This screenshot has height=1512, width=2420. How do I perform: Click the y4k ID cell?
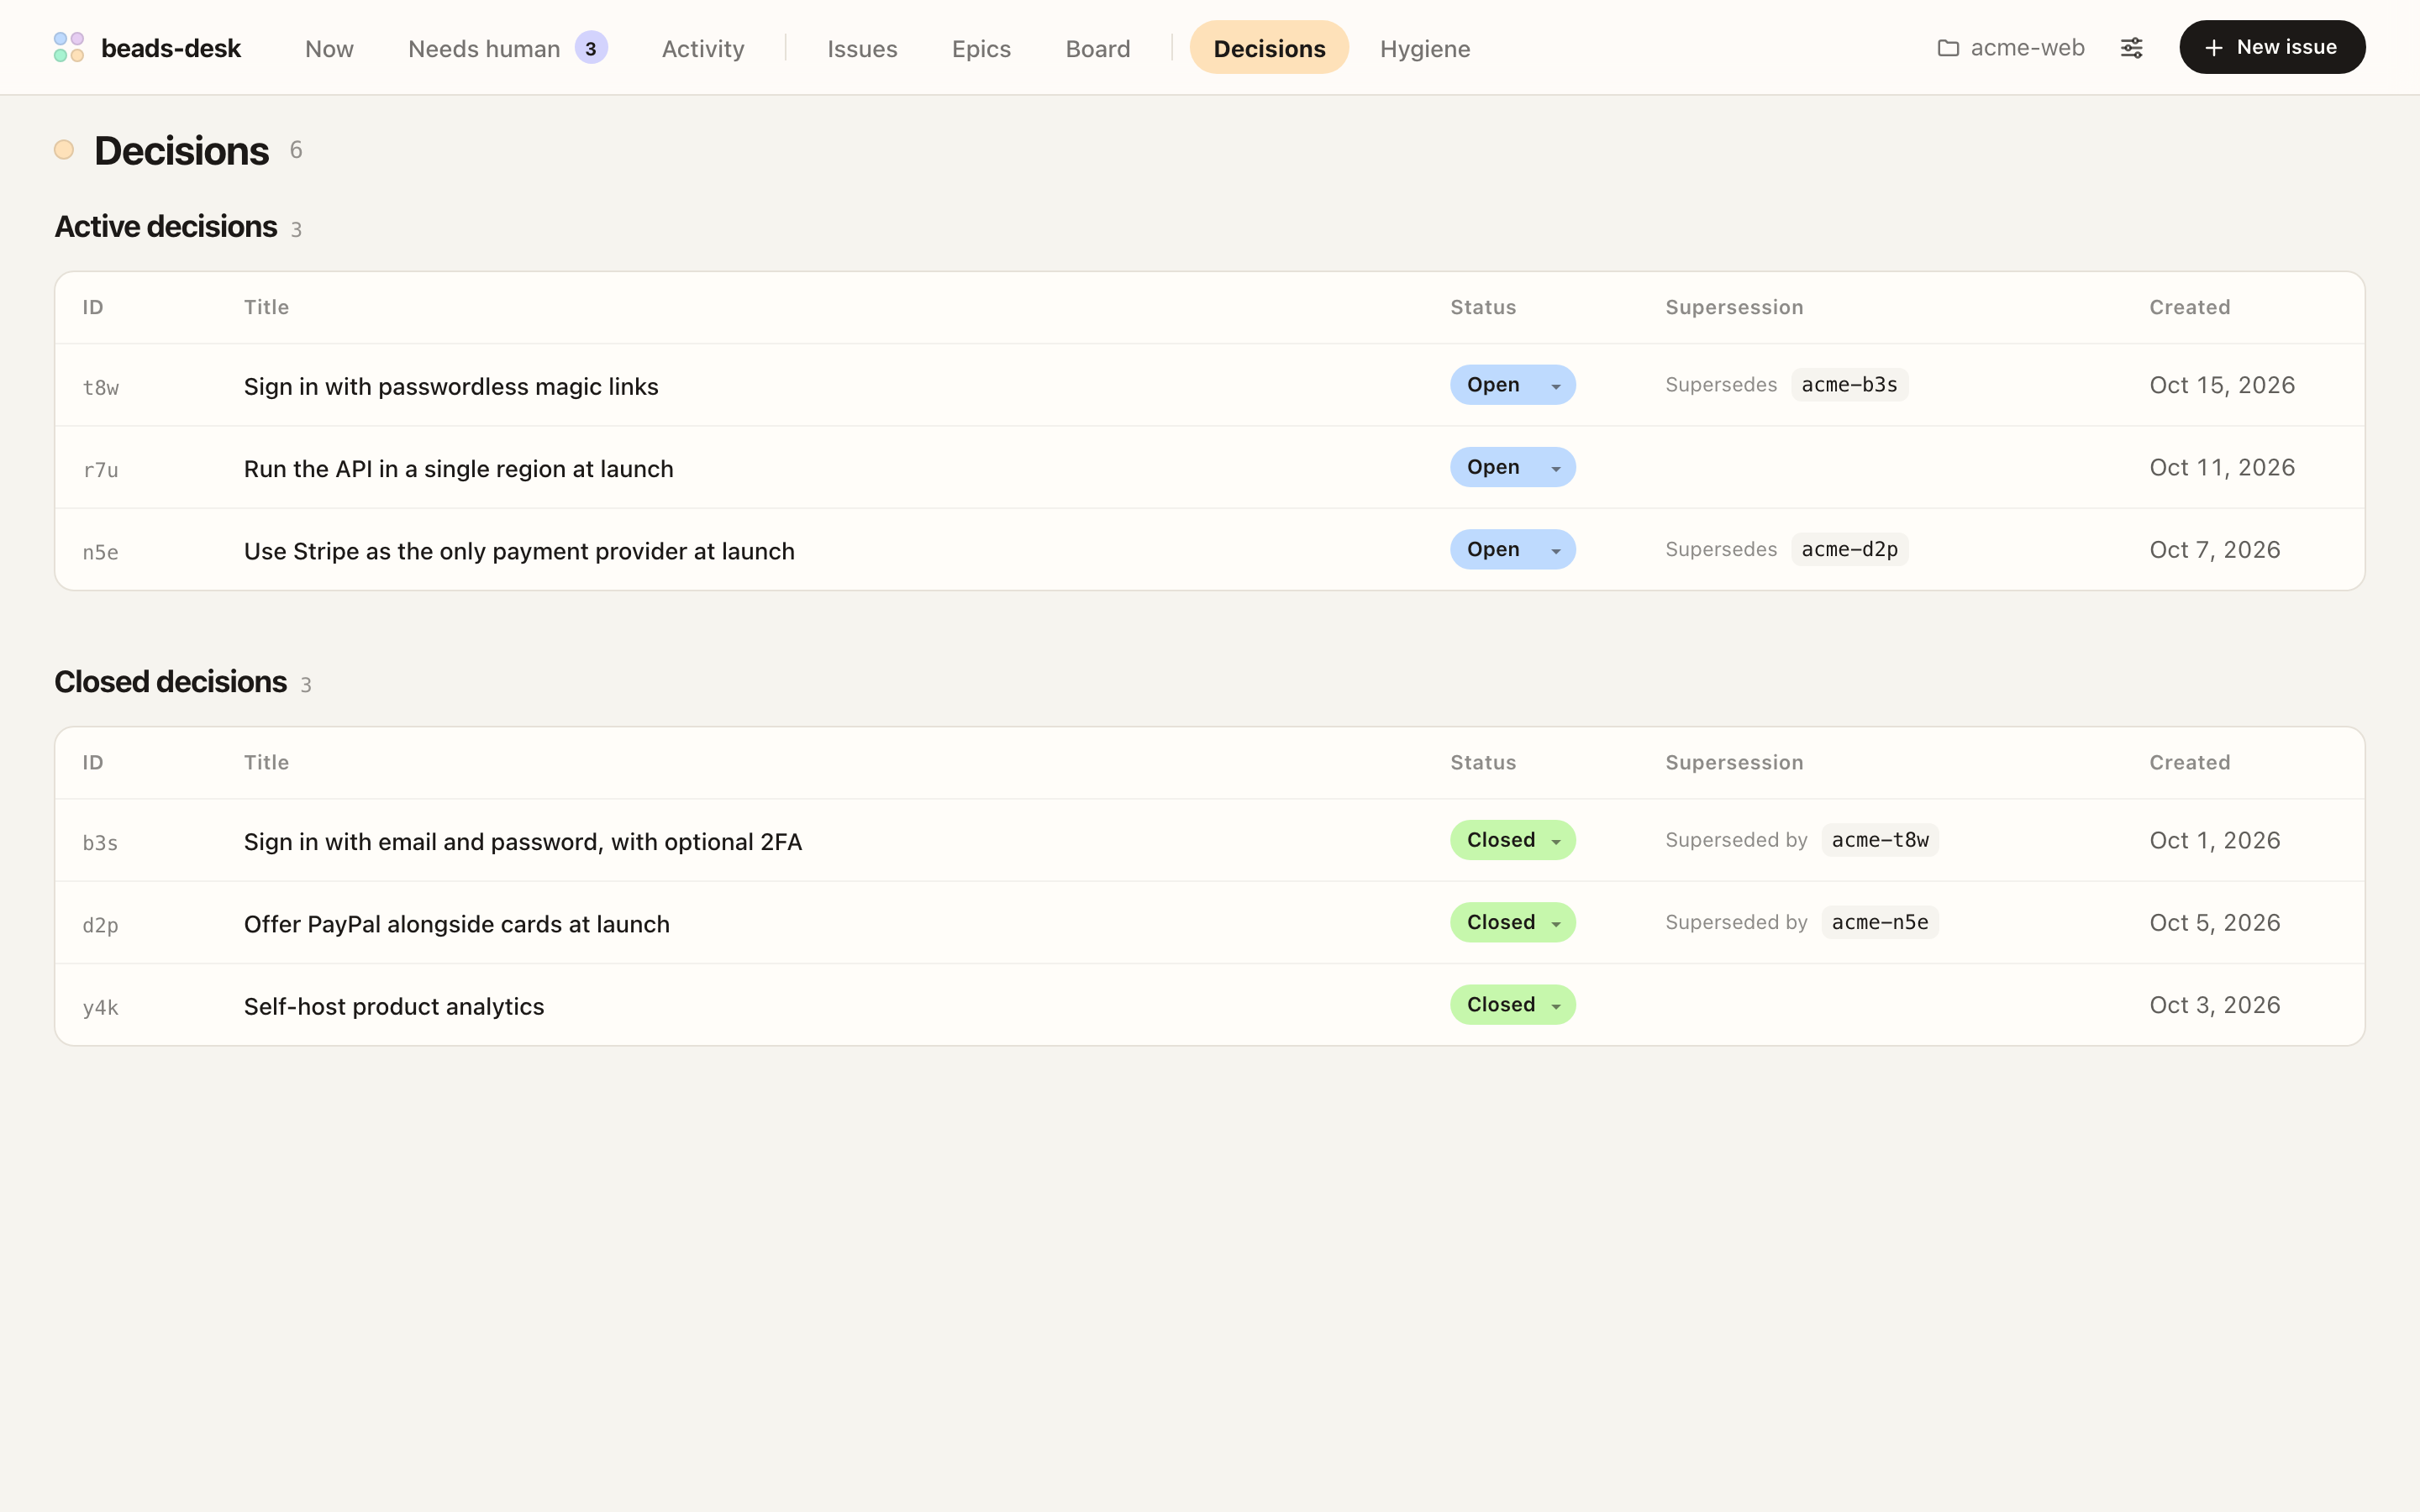(x=100, y=1007)
